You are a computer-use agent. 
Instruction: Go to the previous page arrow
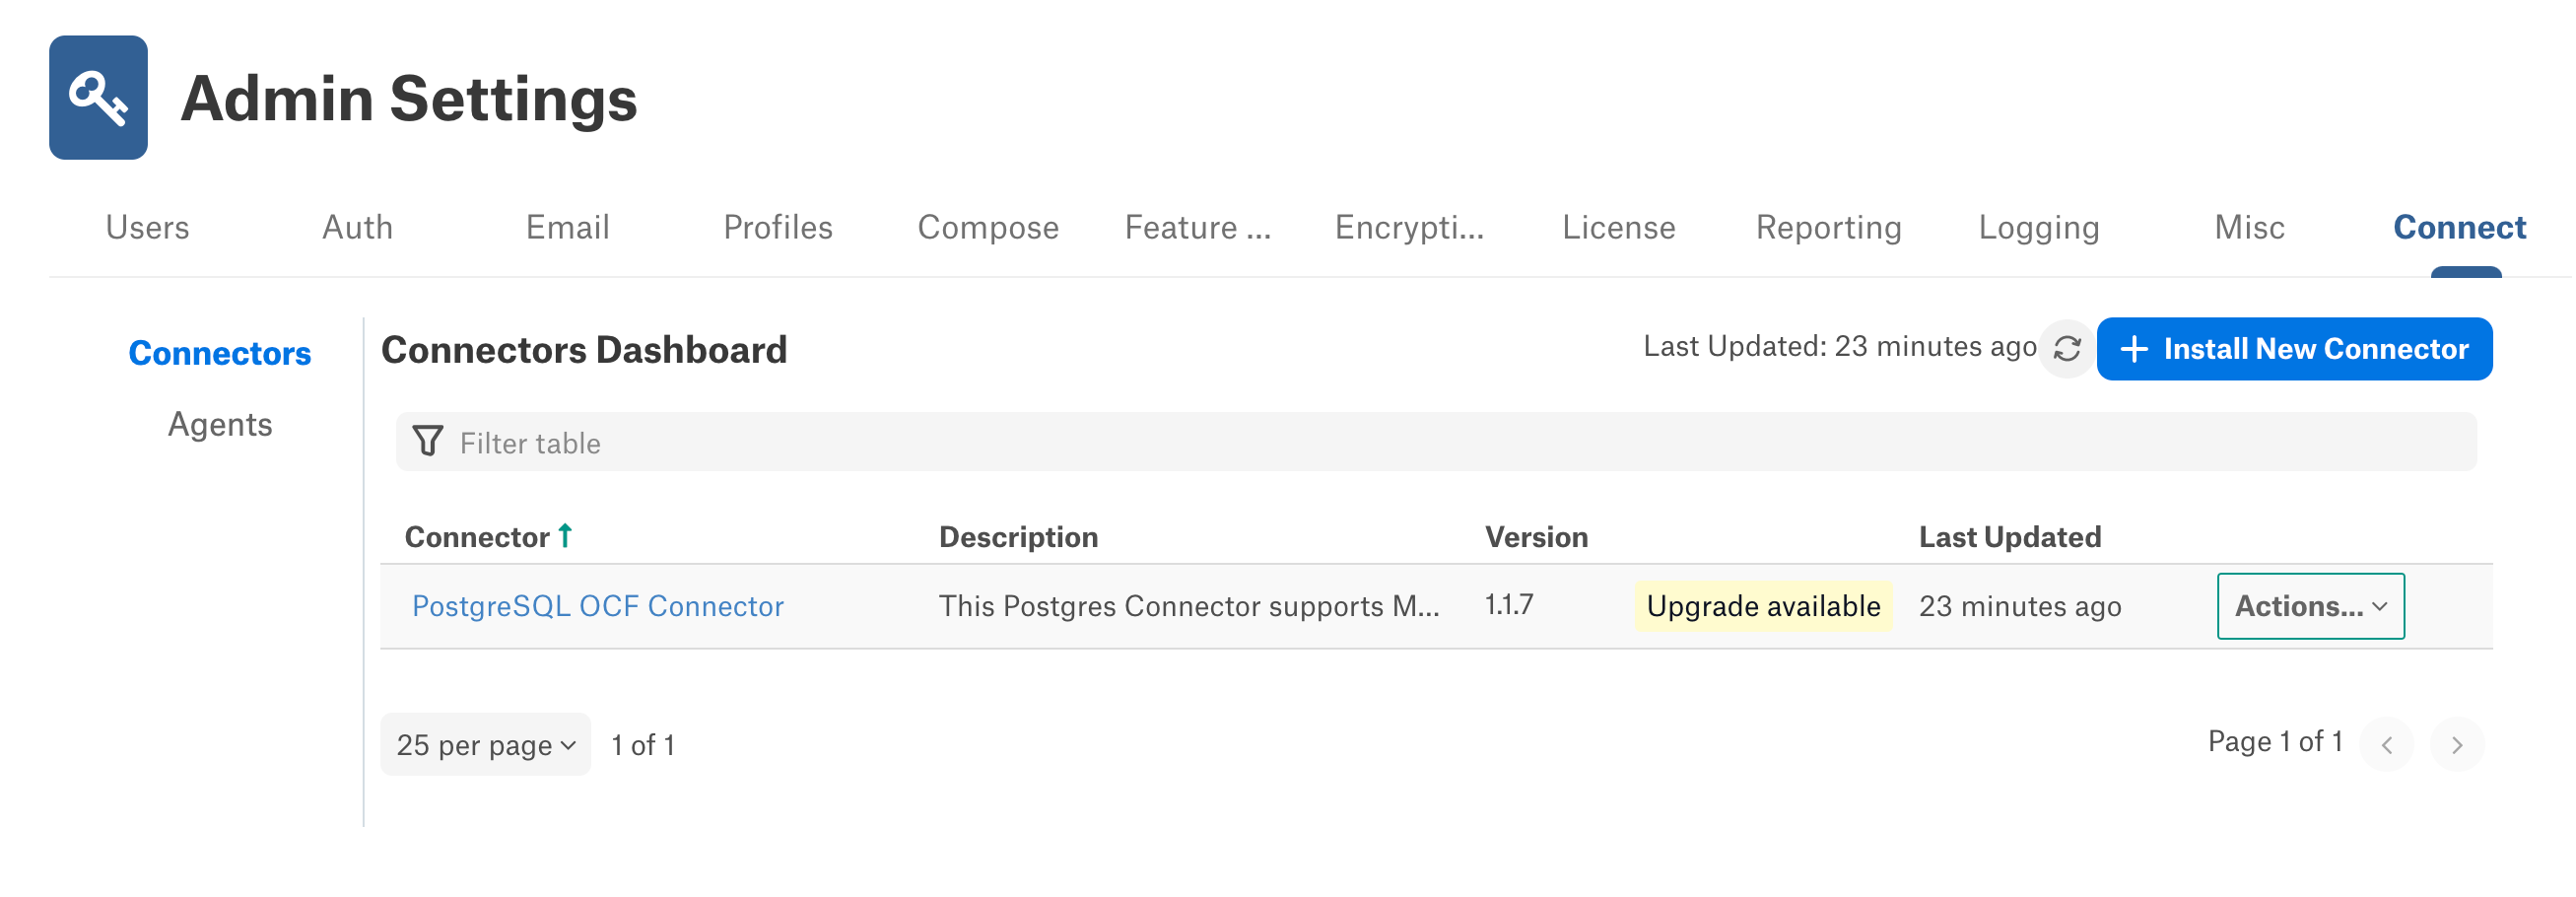2386,745
